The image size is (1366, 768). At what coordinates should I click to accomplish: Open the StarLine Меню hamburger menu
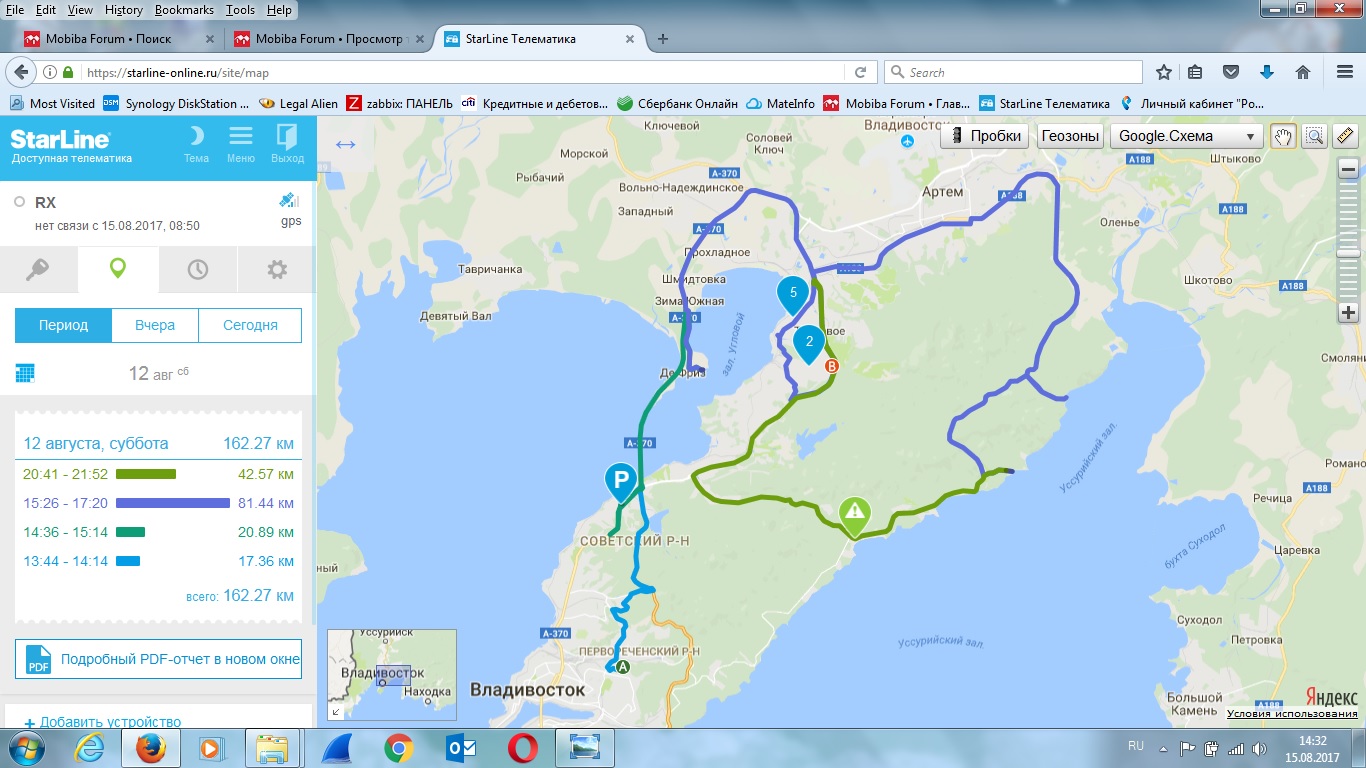(240, 144)
